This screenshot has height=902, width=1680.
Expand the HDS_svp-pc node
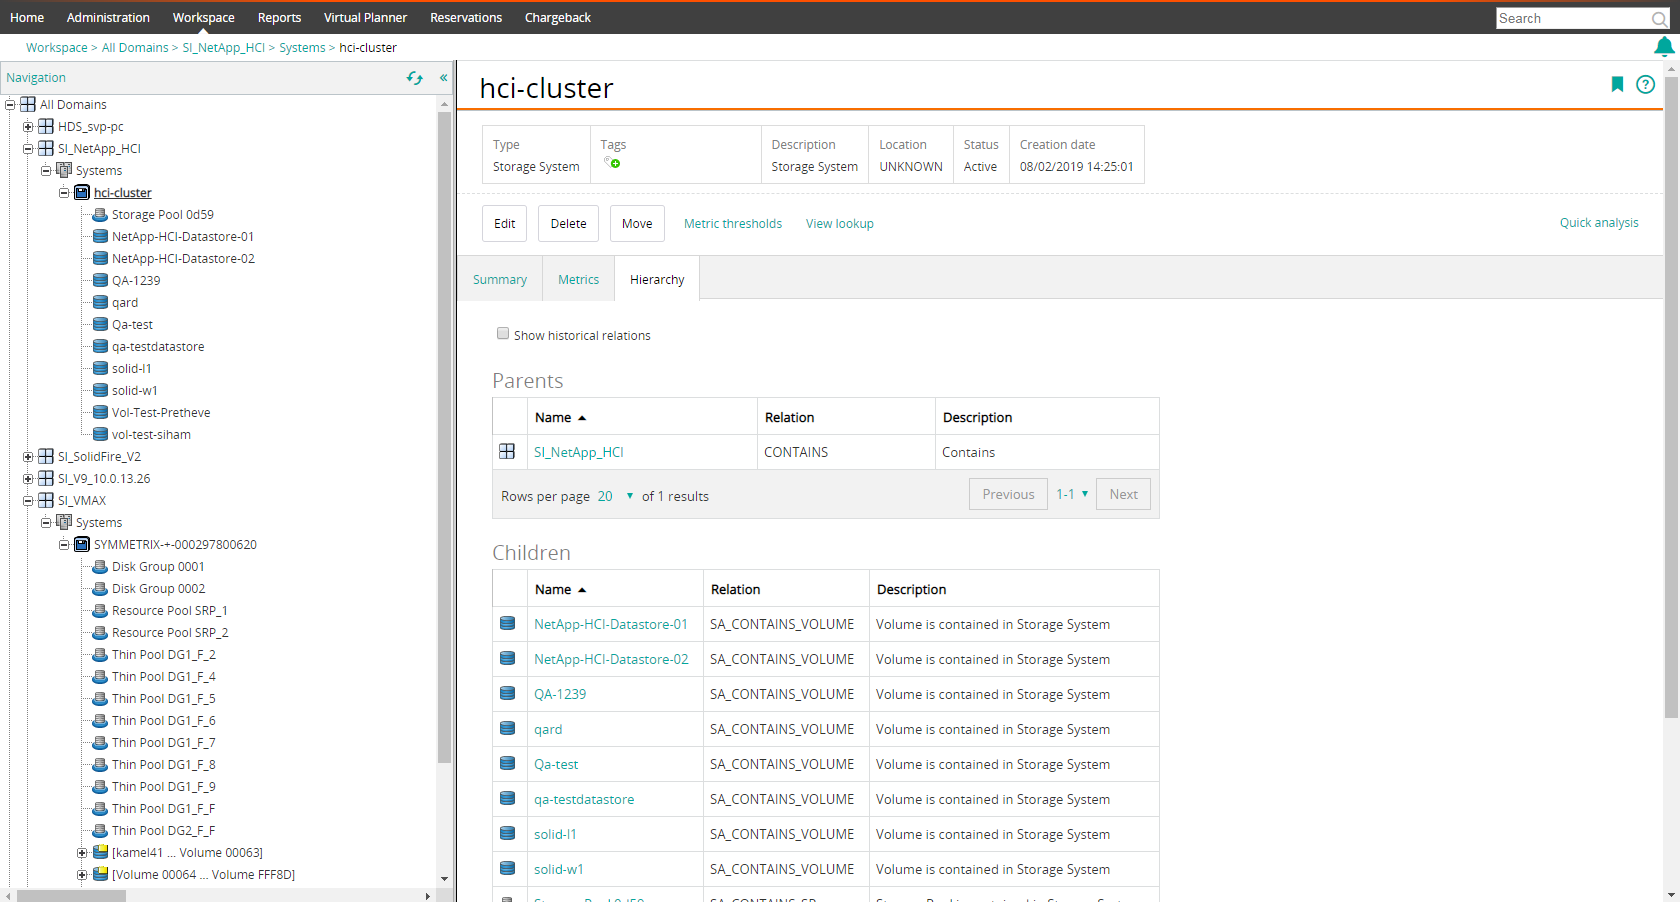[x=28, y=126]
